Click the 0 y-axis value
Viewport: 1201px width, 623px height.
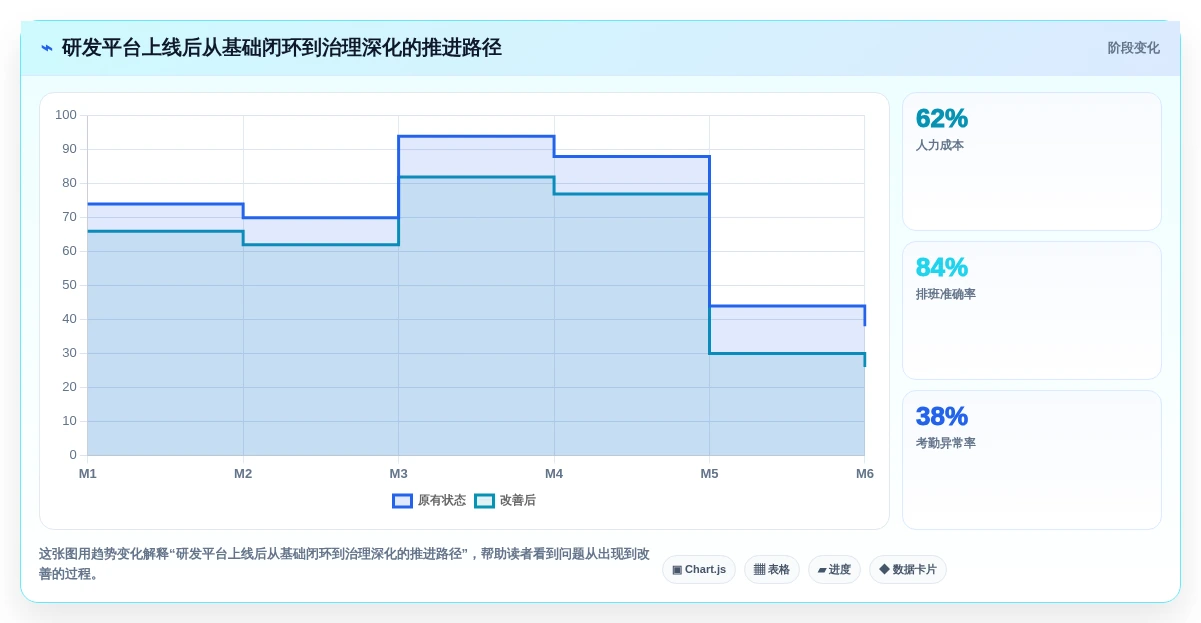(x=73, y=455)
